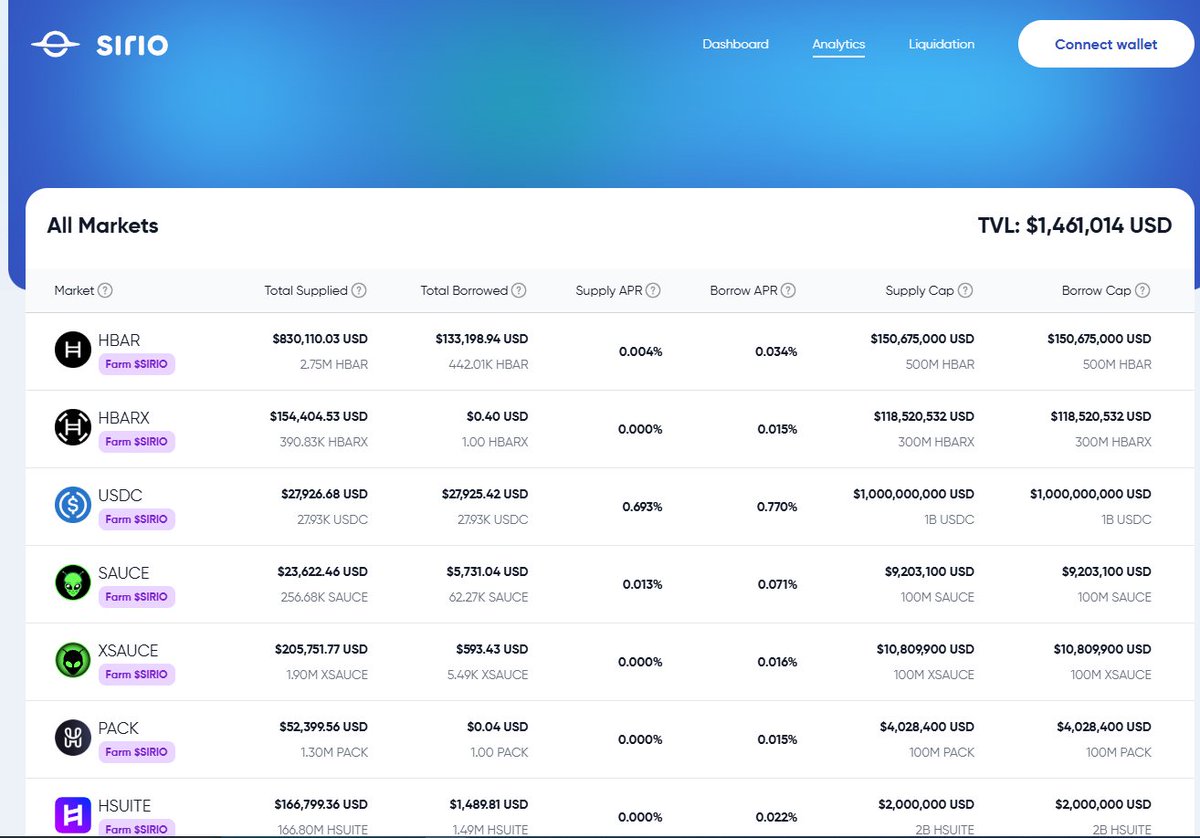Click HSUITE borrow APR 0.022%
Screen dimensions: 1200x838
coord(777,817)
